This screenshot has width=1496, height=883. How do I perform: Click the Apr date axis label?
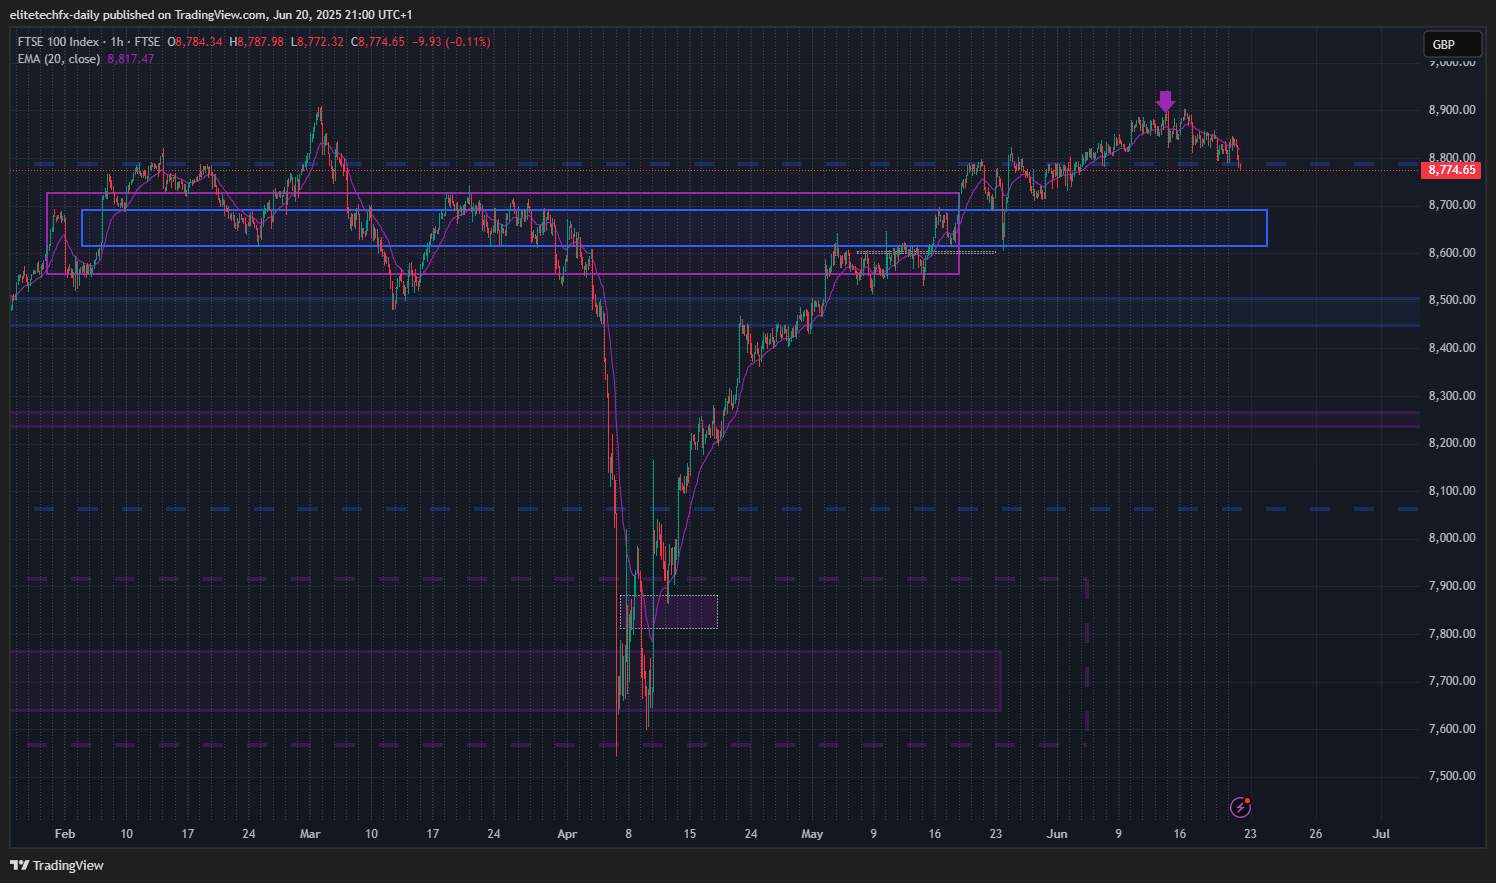click(567, 834)
